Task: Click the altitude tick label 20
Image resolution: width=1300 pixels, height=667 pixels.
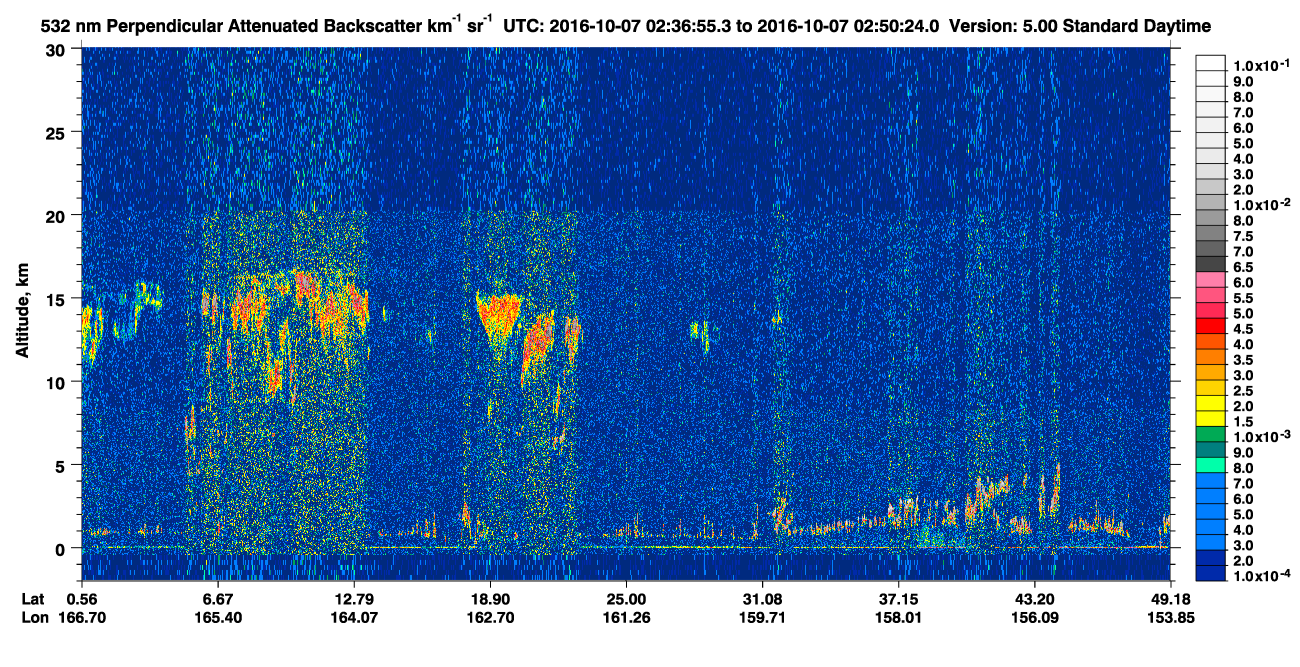Action: pyautogui.click(x=58, y=215)
